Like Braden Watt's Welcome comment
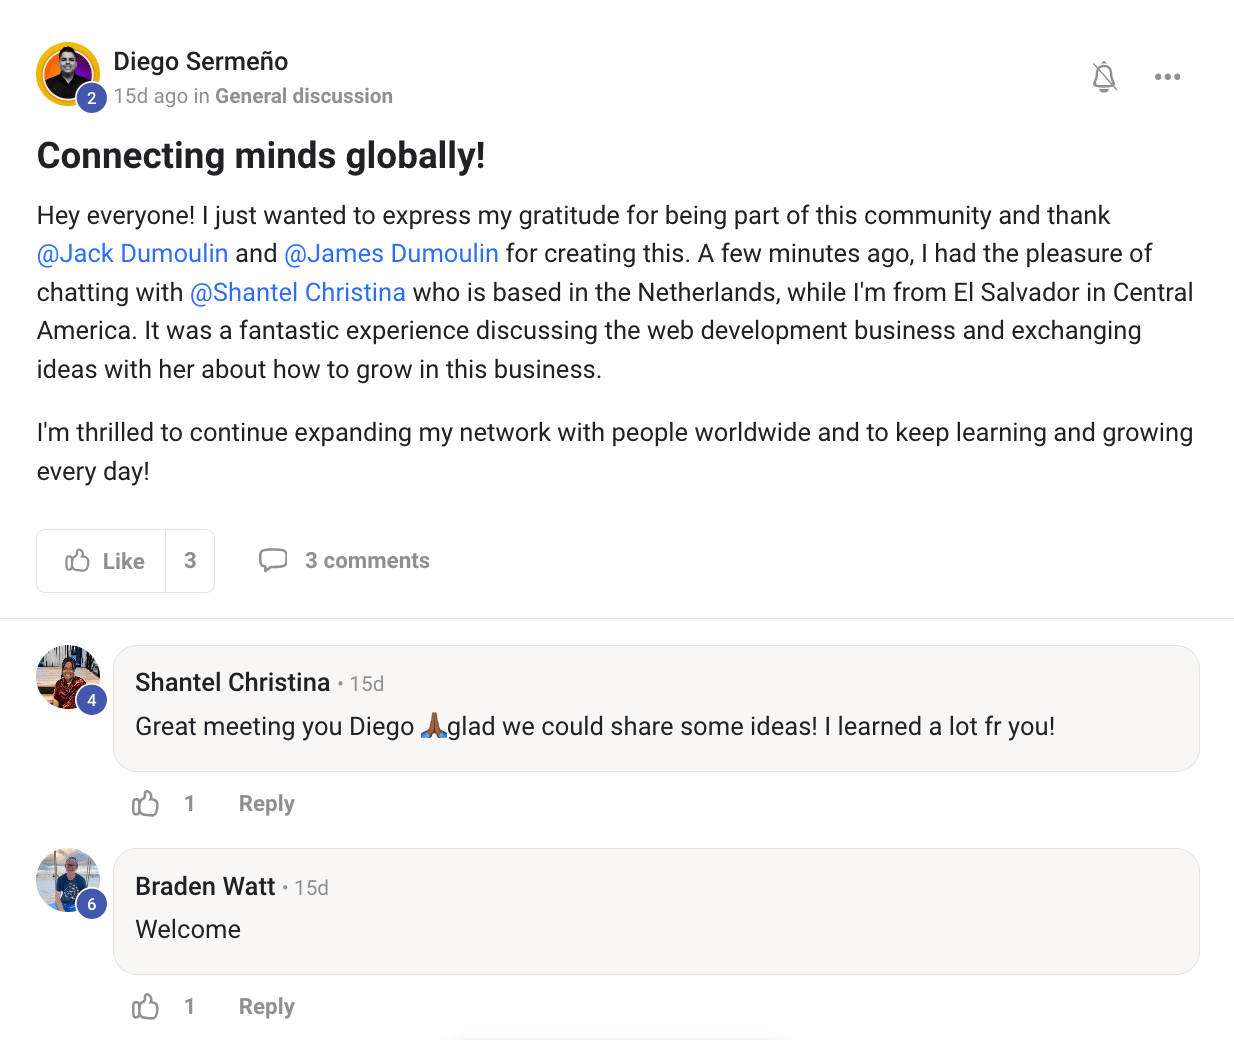Screen dimensions: 1234x1040 coord(146,1007)
